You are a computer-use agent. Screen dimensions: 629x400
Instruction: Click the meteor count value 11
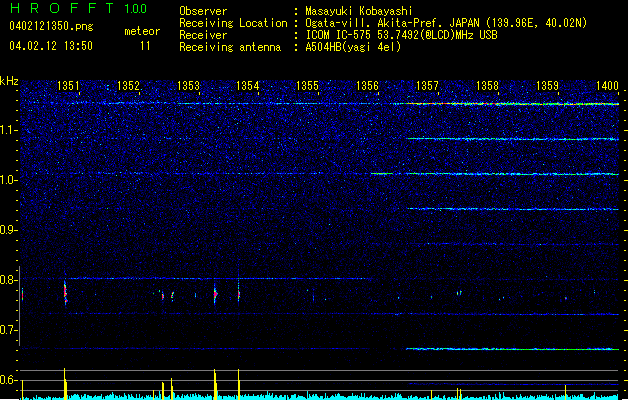(145, 46)
